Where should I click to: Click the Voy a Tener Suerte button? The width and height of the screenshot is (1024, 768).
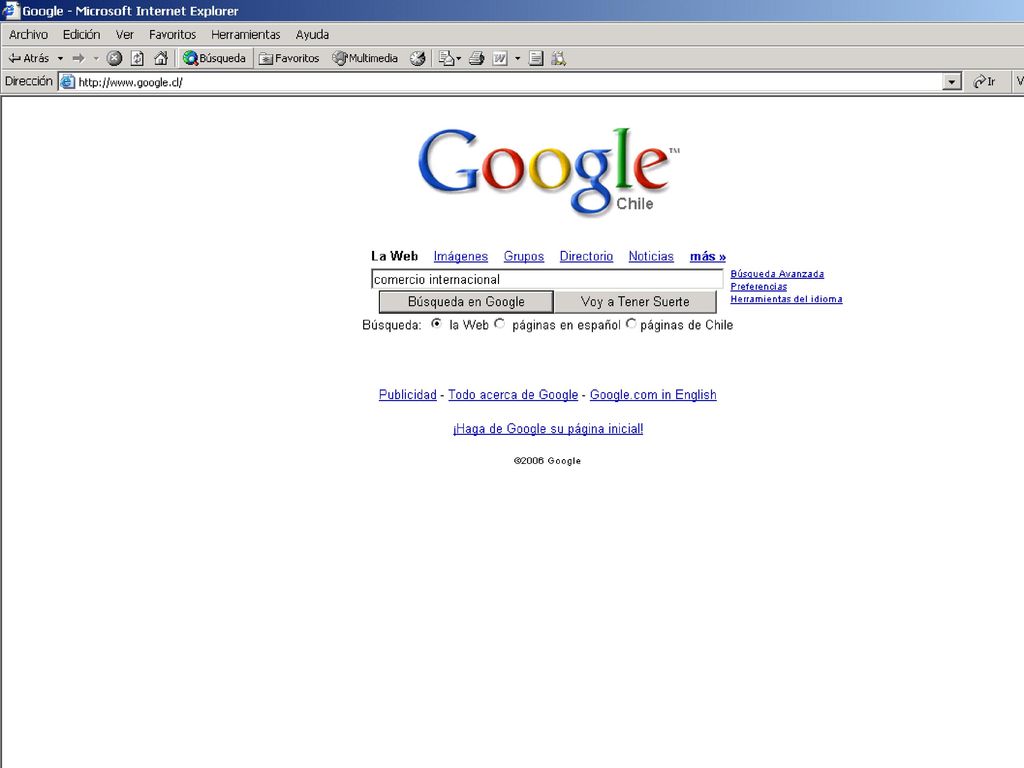635,302
